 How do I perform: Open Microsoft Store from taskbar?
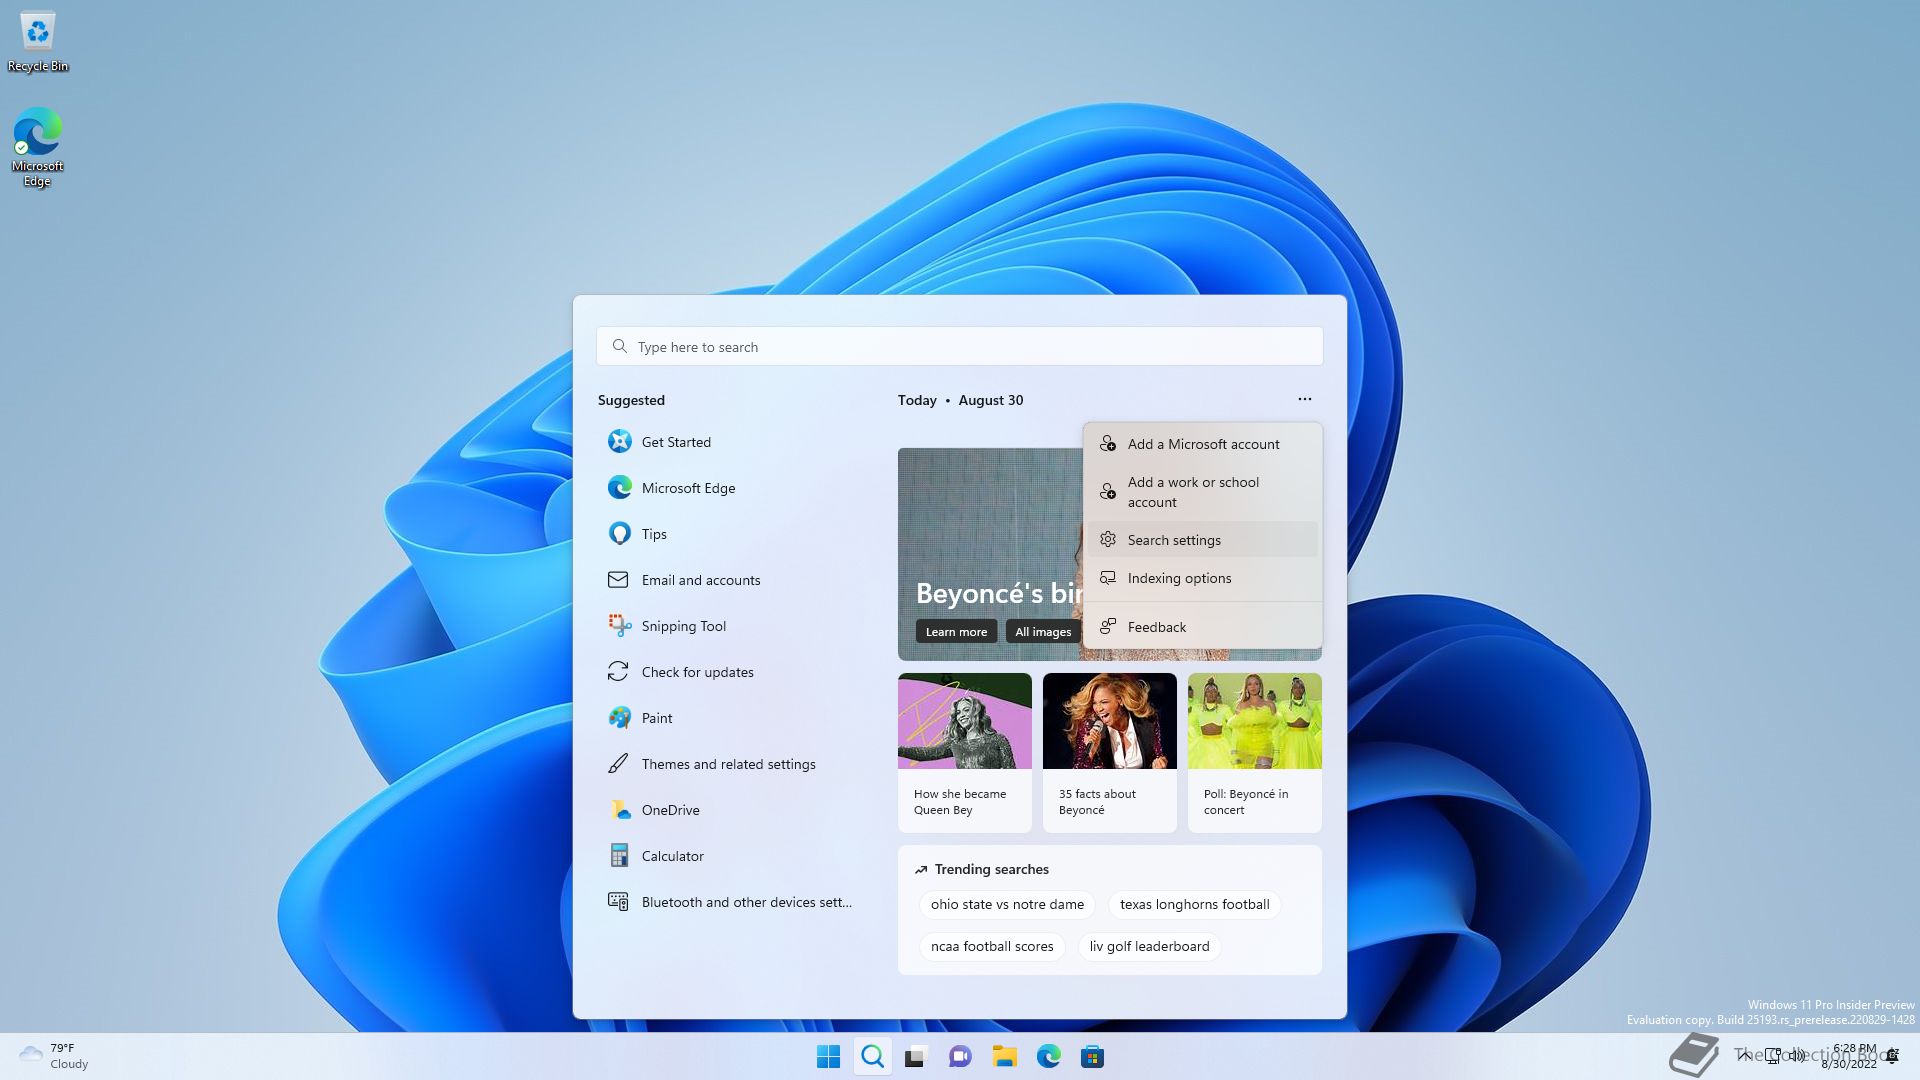coord(1092,1056)
